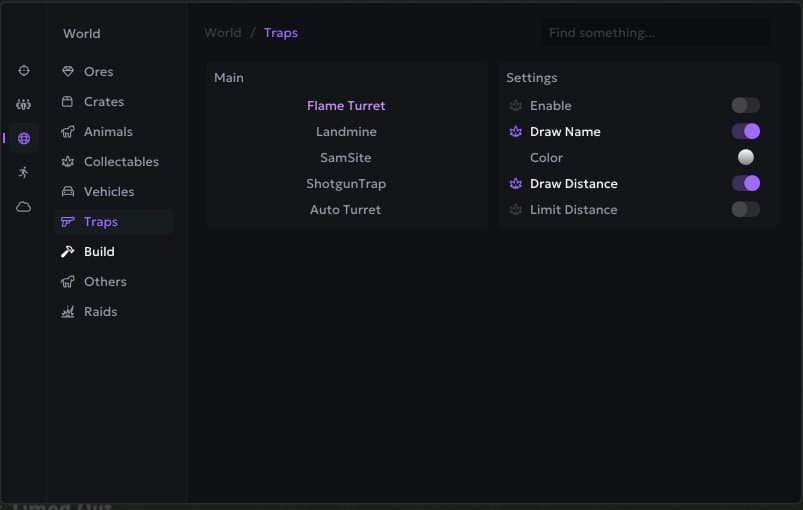Open the players group icon tab

pyautogui.click(x=24, y=105)
